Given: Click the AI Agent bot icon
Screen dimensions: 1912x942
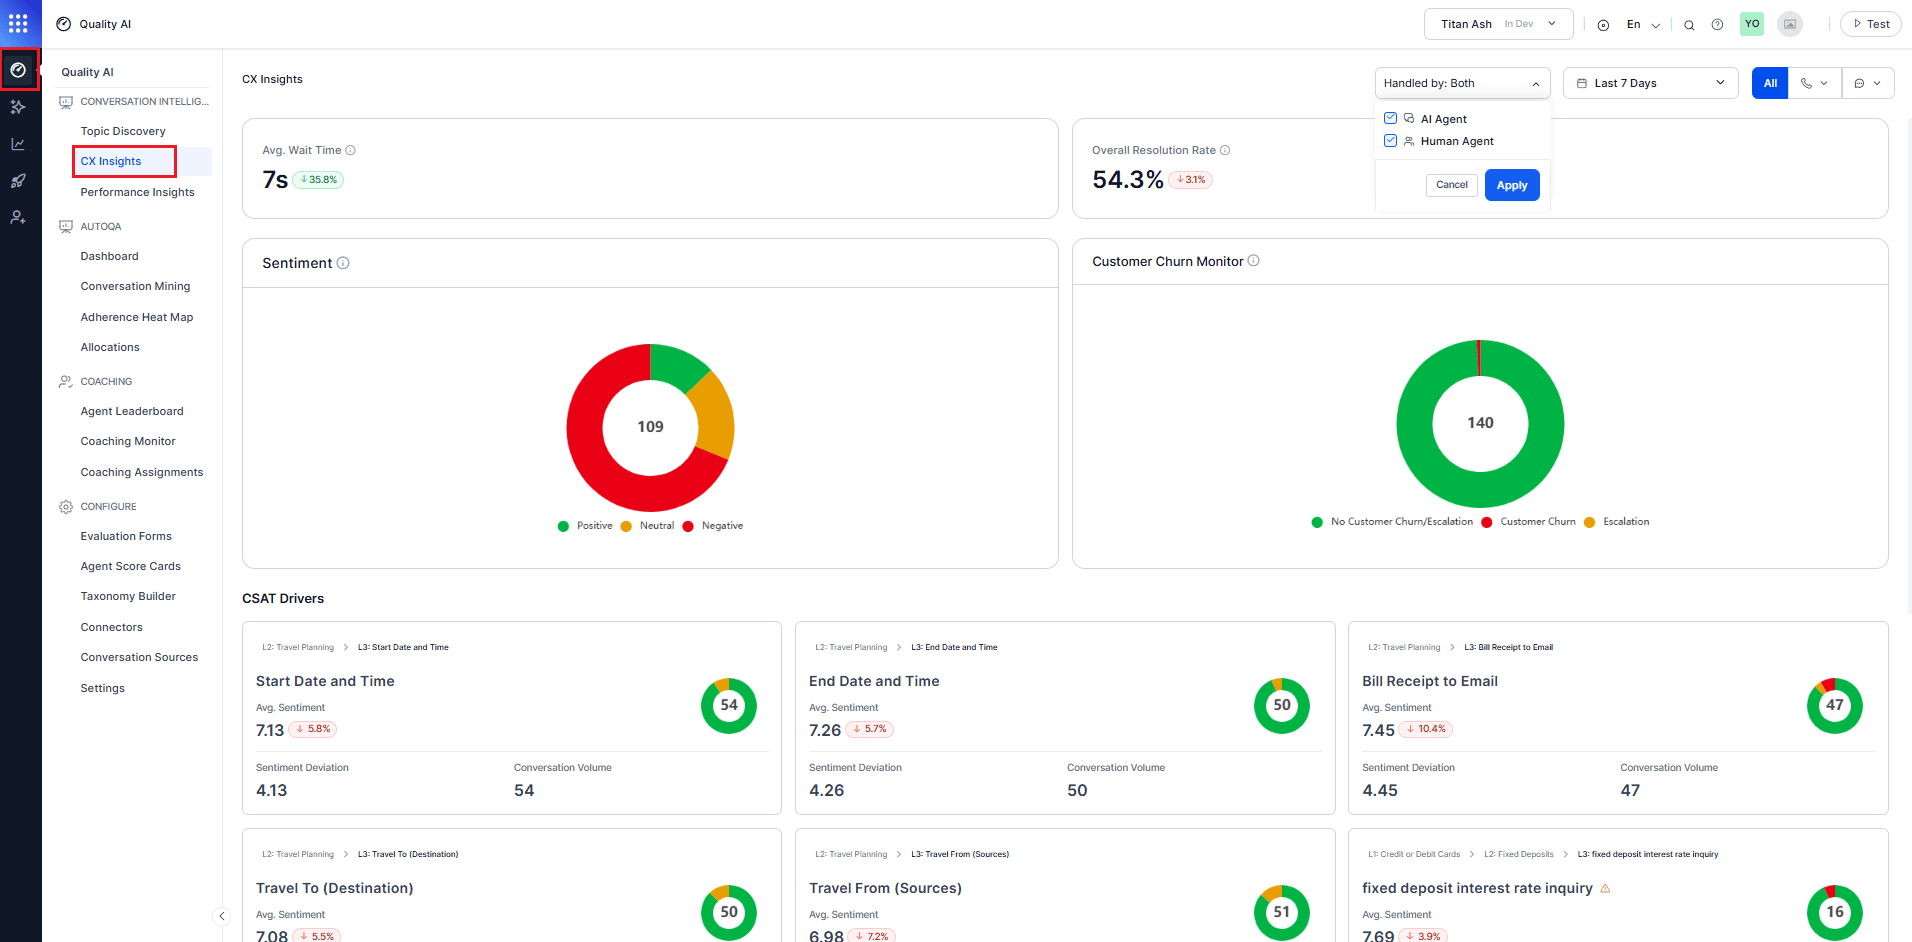Looking at the screenshot, I should coord(1409,119).
